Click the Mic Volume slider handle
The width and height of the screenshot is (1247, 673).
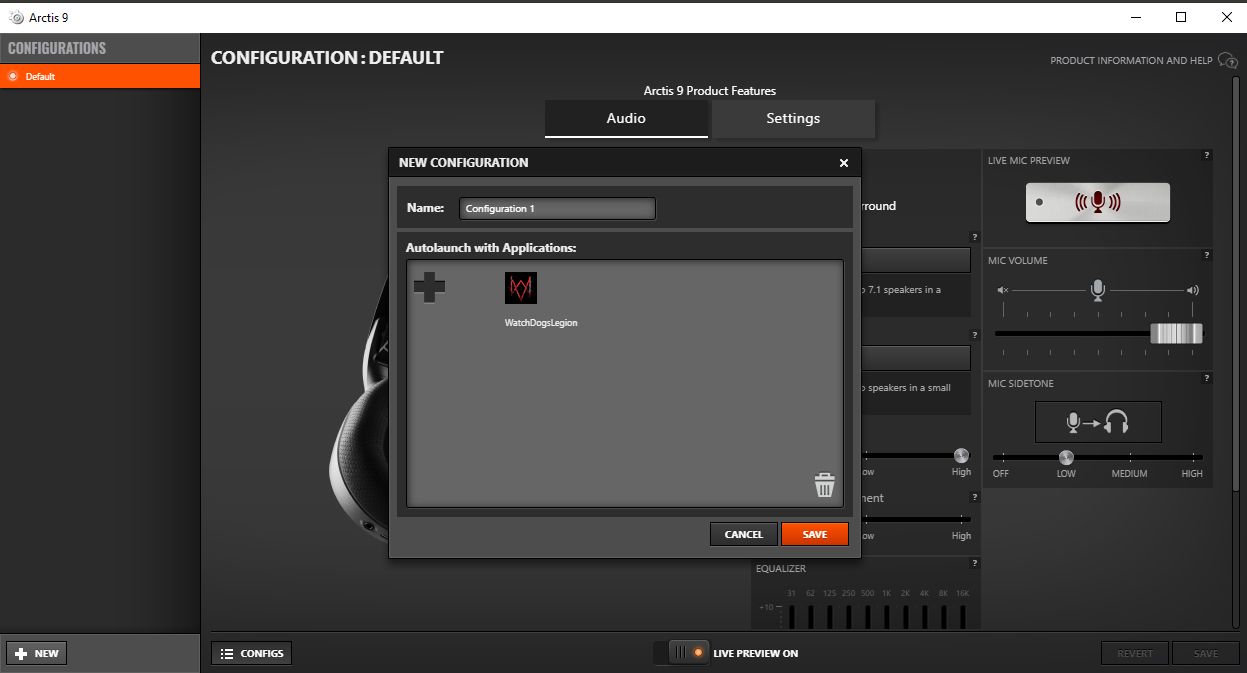point(1176,334)
